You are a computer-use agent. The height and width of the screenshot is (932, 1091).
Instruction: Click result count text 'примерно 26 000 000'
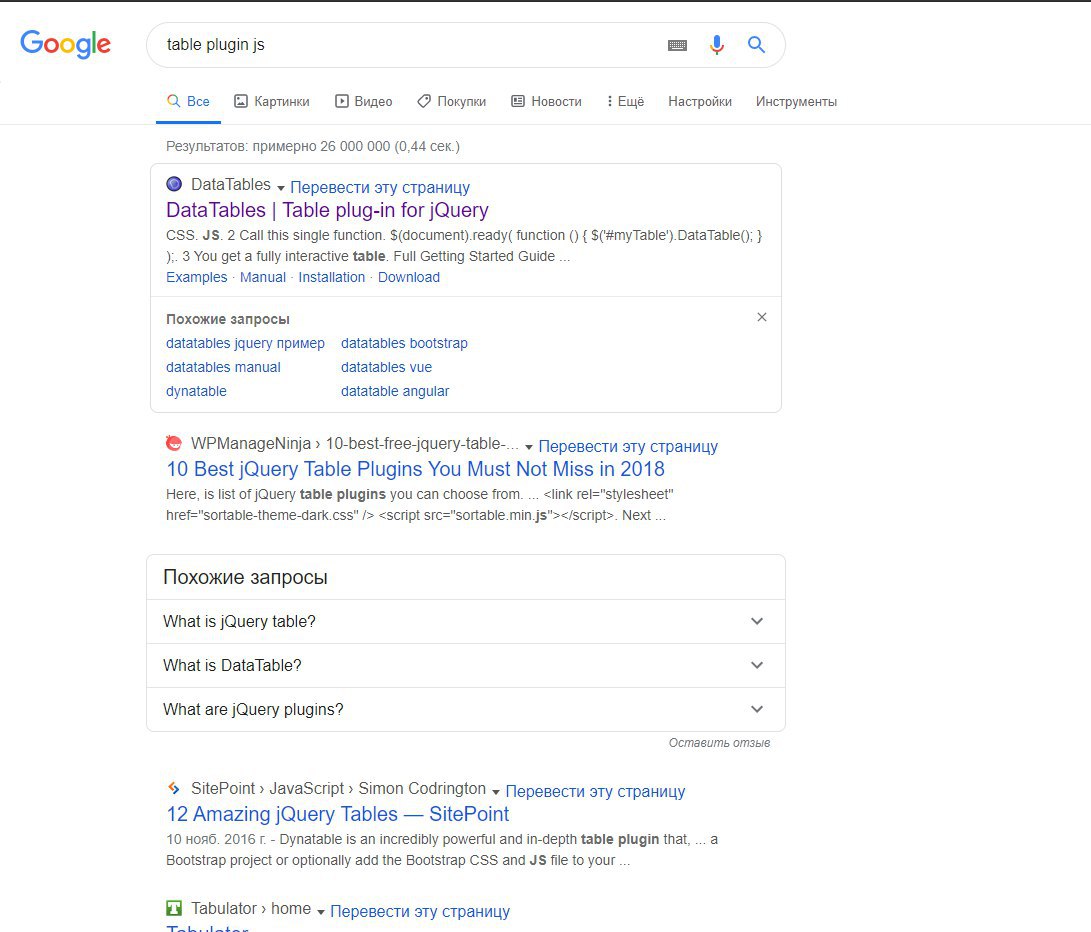tap(321, 146)
